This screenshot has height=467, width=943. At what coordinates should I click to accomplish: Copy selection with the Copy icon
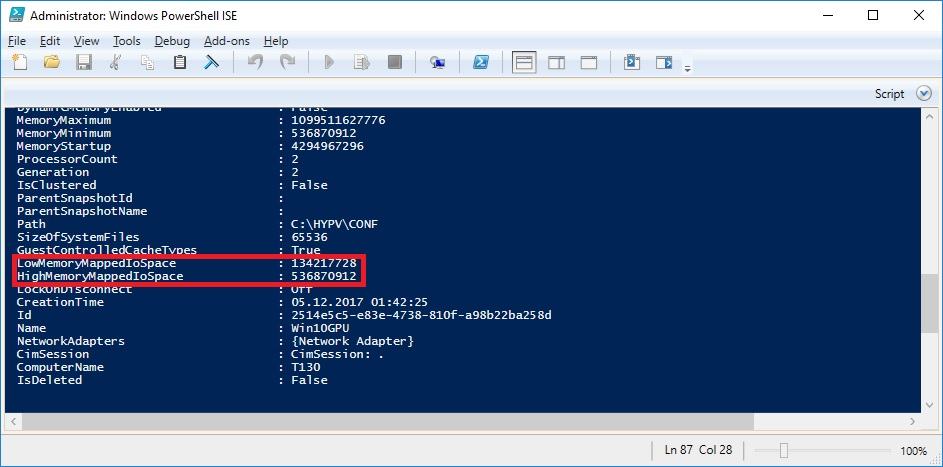tap(147, 62)
